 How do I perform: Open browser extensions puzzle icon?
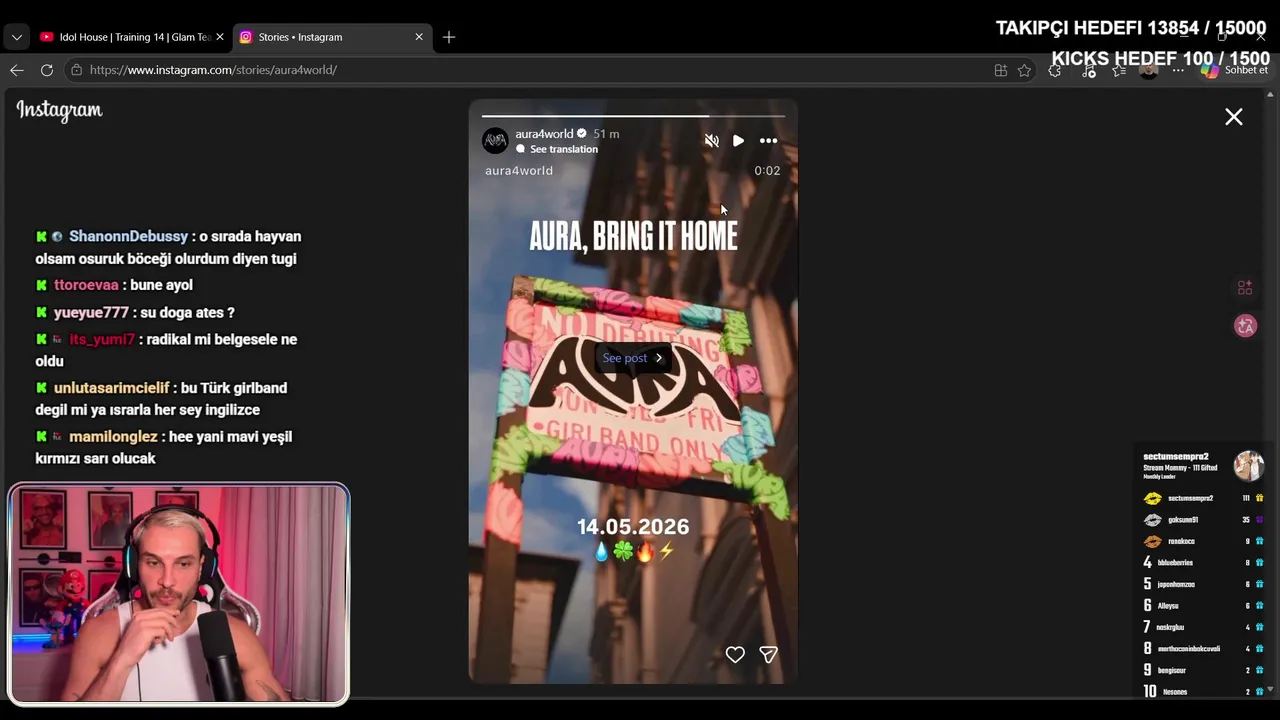1055,70
